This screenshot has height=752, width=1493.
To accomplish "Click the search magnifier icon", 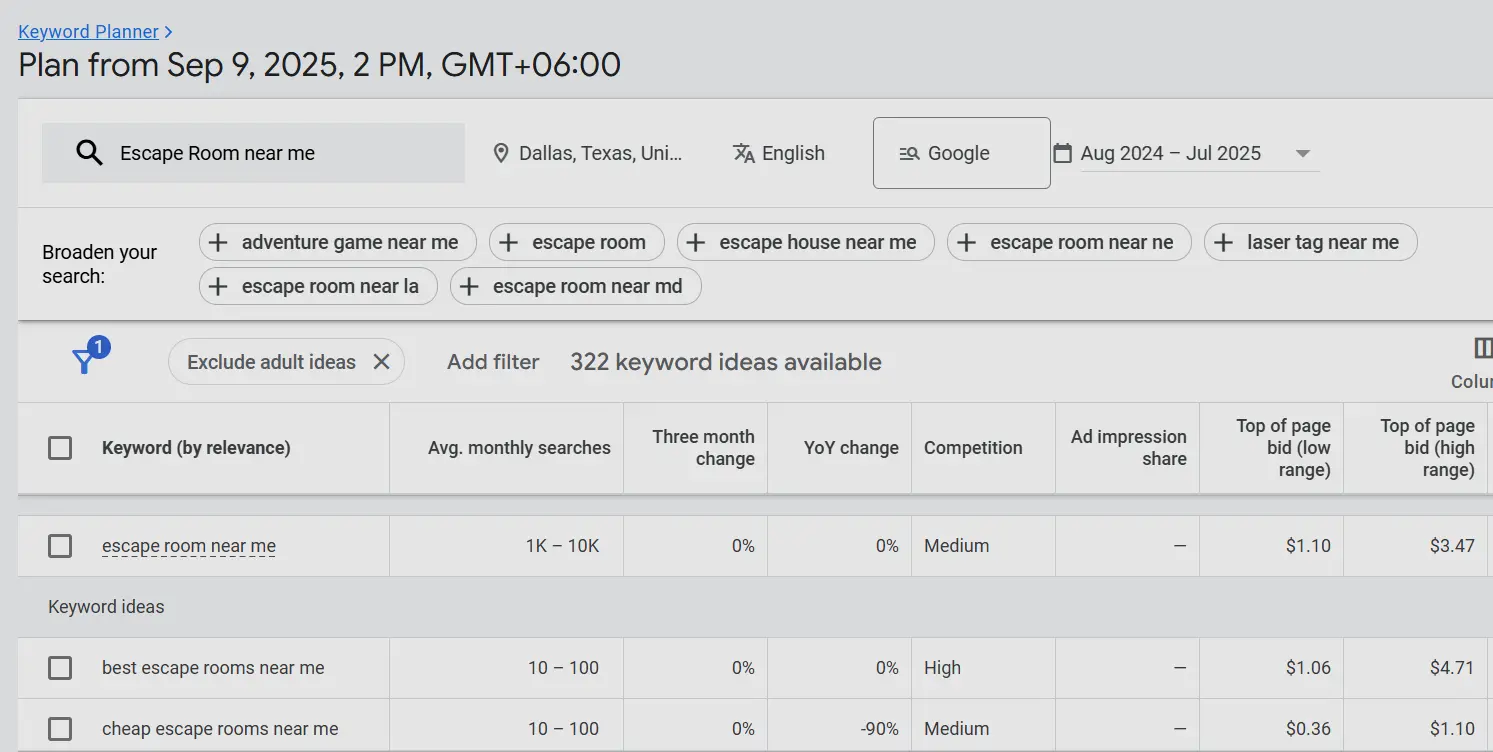I will [x=89, y=152].
